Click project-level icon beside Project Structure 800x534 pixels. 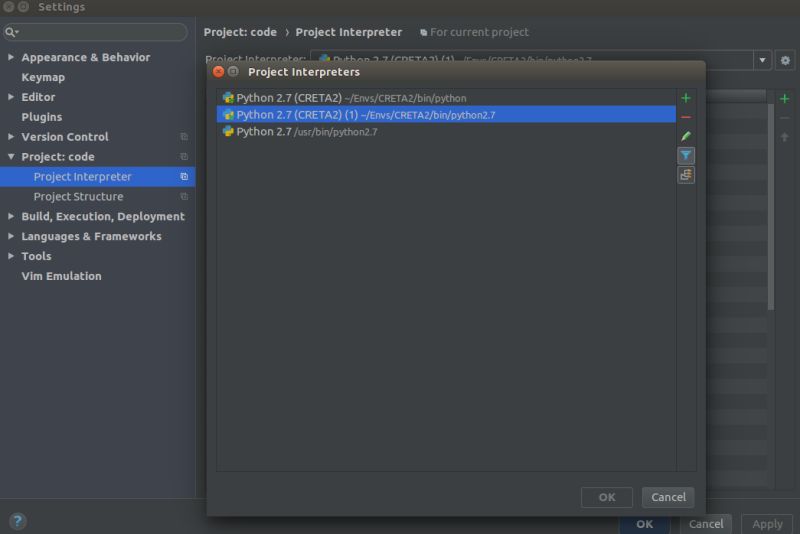[184, 196]
